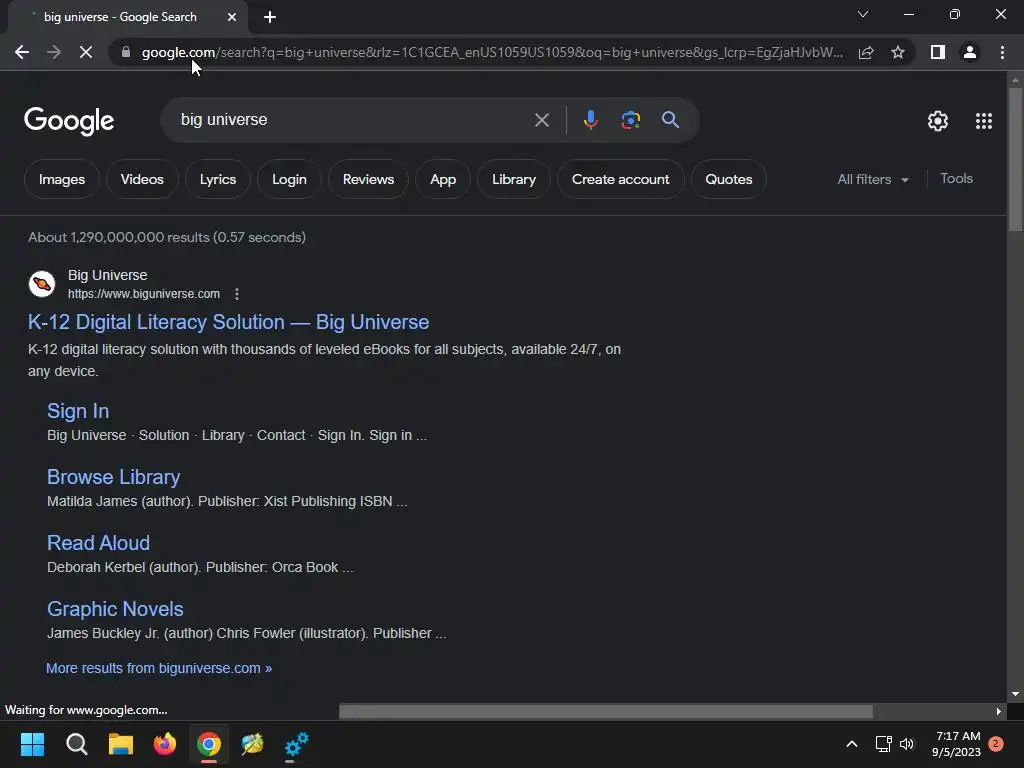This screenshot has height=768, width=1024.
Task: Filter results by Images
Action: tap(61, 179)
